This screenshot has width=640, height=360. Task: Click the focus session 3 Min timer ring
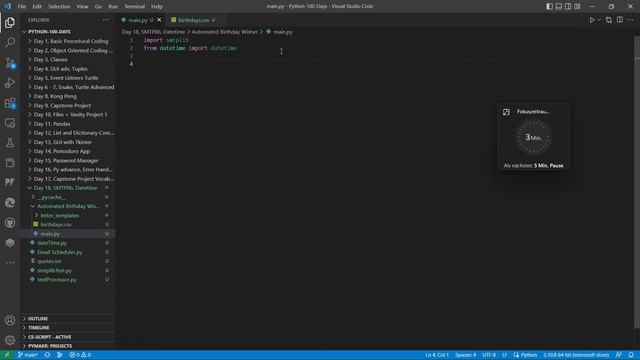coord(533,137)
